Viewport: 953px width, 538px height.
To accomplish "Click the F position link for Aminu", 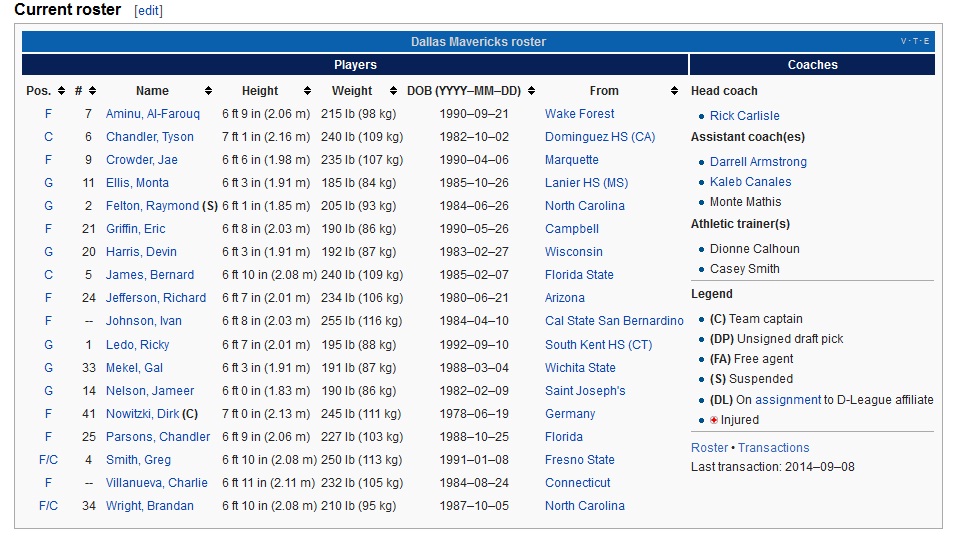I will 48,114.
